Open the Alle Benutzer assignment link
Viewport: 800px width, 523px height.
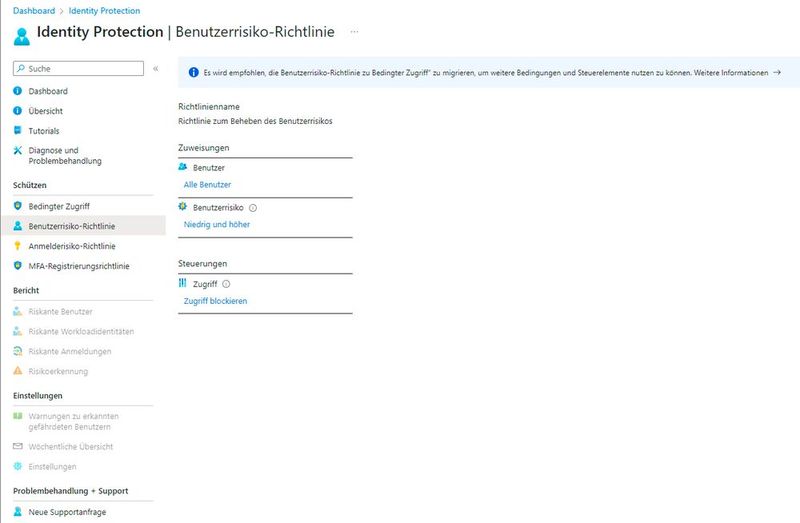(207, 184)
